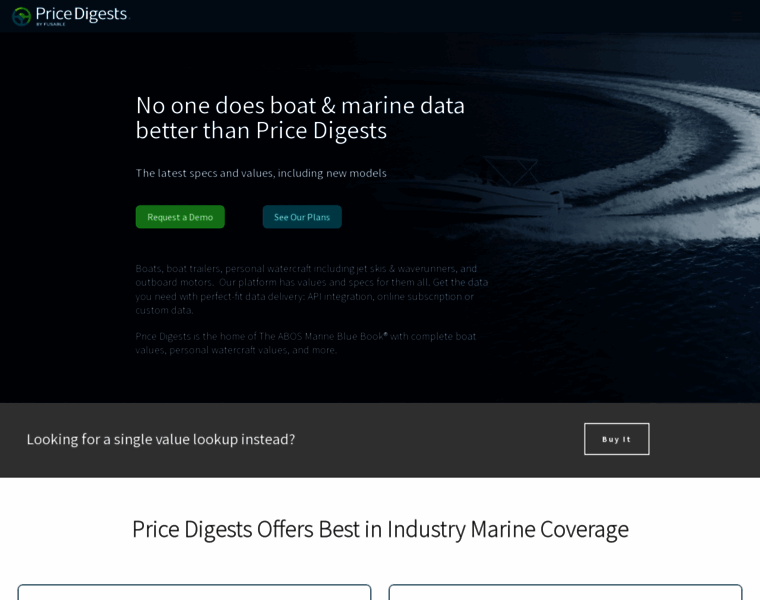Click the 'Best in Industry Marine Coverage' heading
This screenshot has height=600, width=760.
coord(380,529)
